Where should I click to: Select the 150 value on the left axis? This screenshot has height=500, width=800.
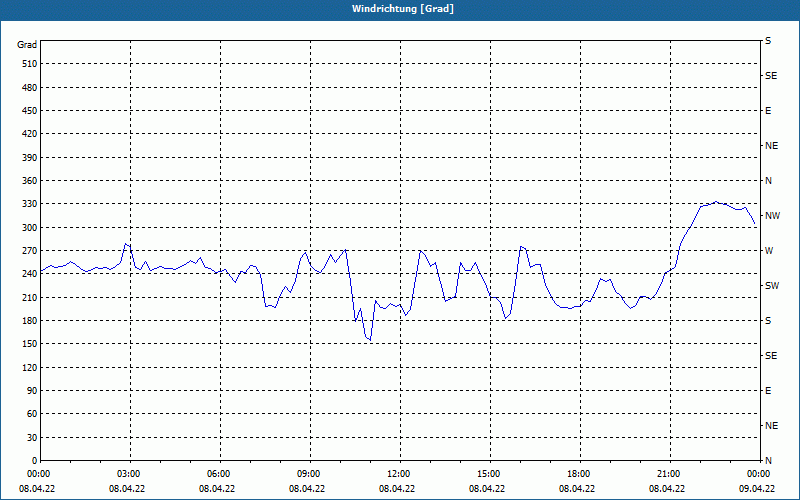tap(30, 344)
